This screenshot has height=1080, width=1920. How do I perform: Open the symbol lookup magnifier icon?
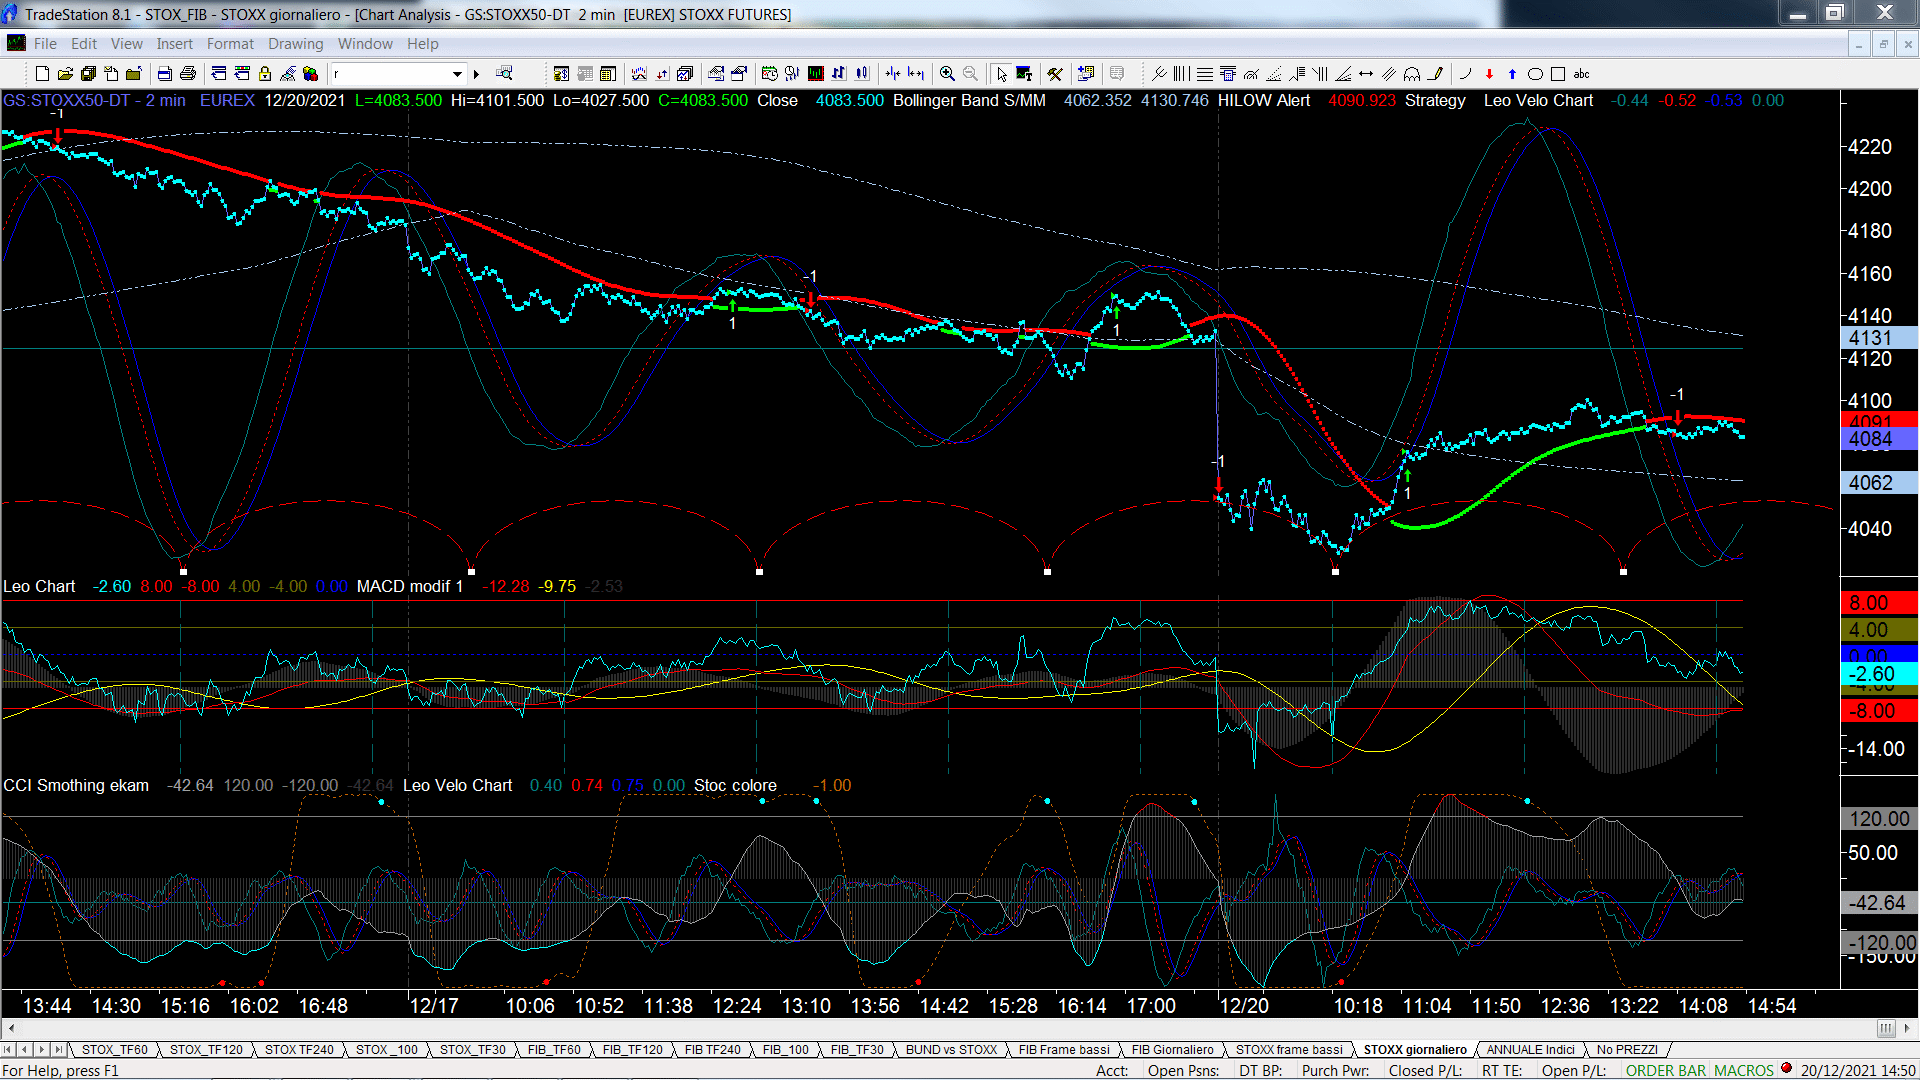pos(504,74)
